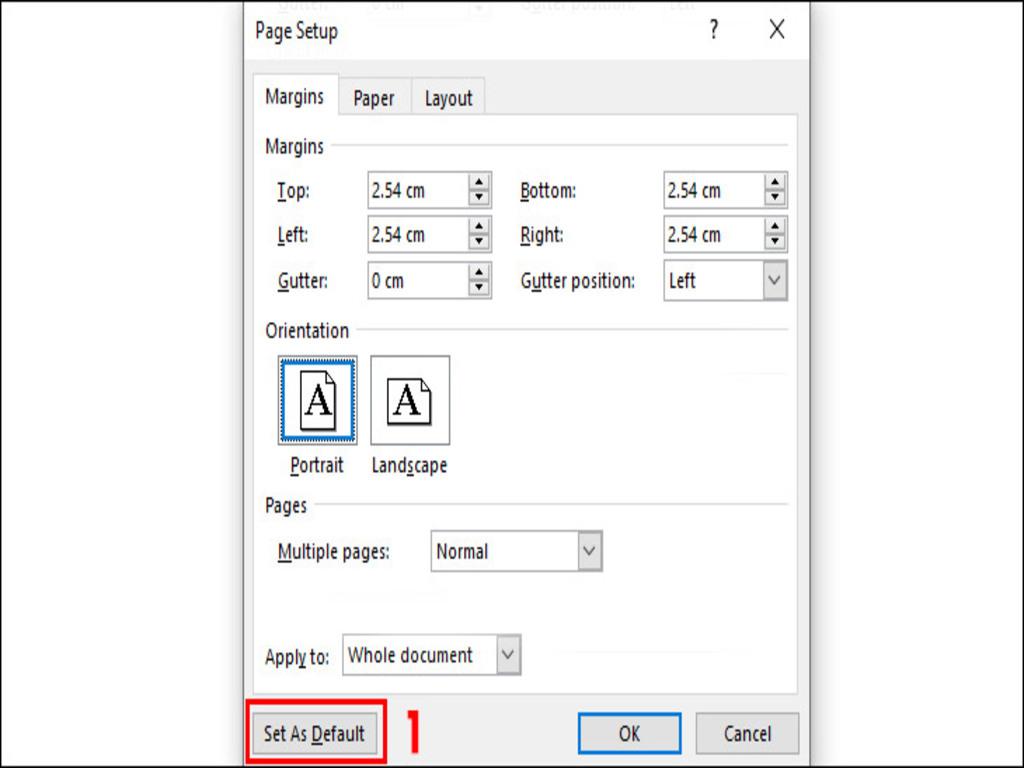Switch to the Paper tab
Image resolution: width=1024 pixels, height=768 pixels.
(x=374, y=97)
